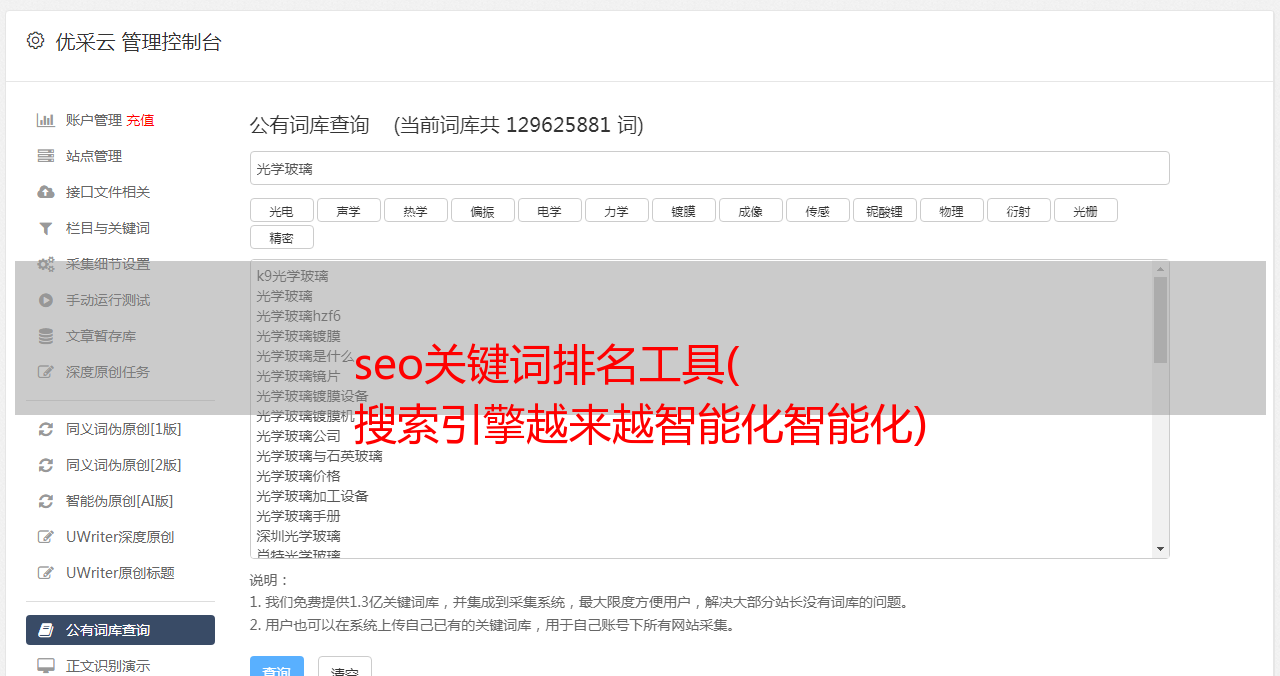The width and height of the screenshot is (1280, 676).
Task: Click the 铌酸锂 tag button
Action: point(885,210)
